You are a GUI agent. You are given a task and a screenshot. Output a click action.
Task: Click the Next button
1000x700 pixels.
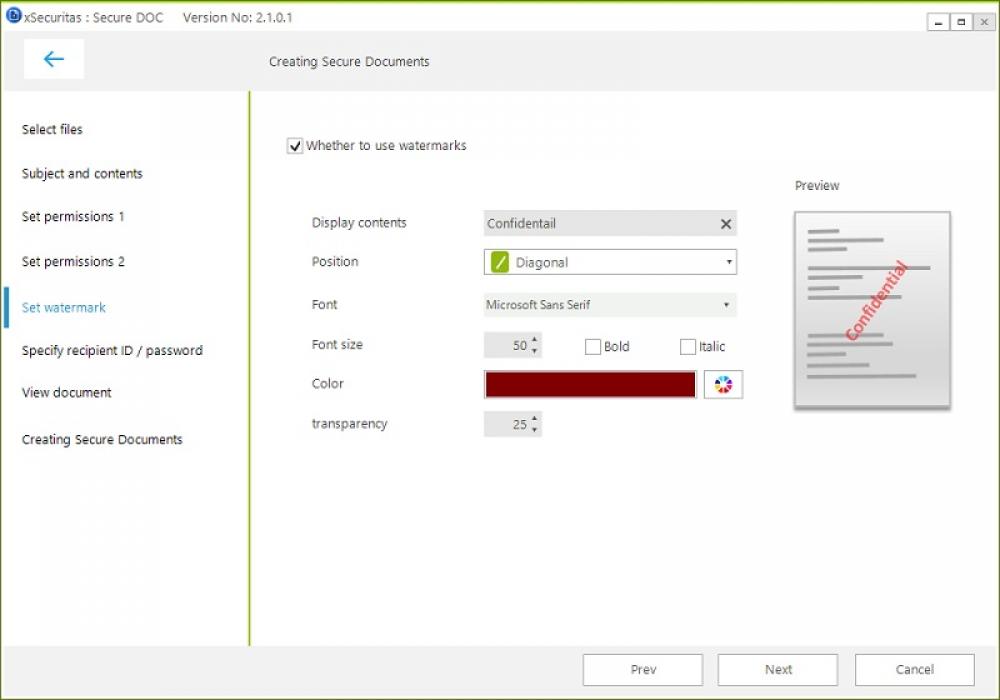[778, 669]
